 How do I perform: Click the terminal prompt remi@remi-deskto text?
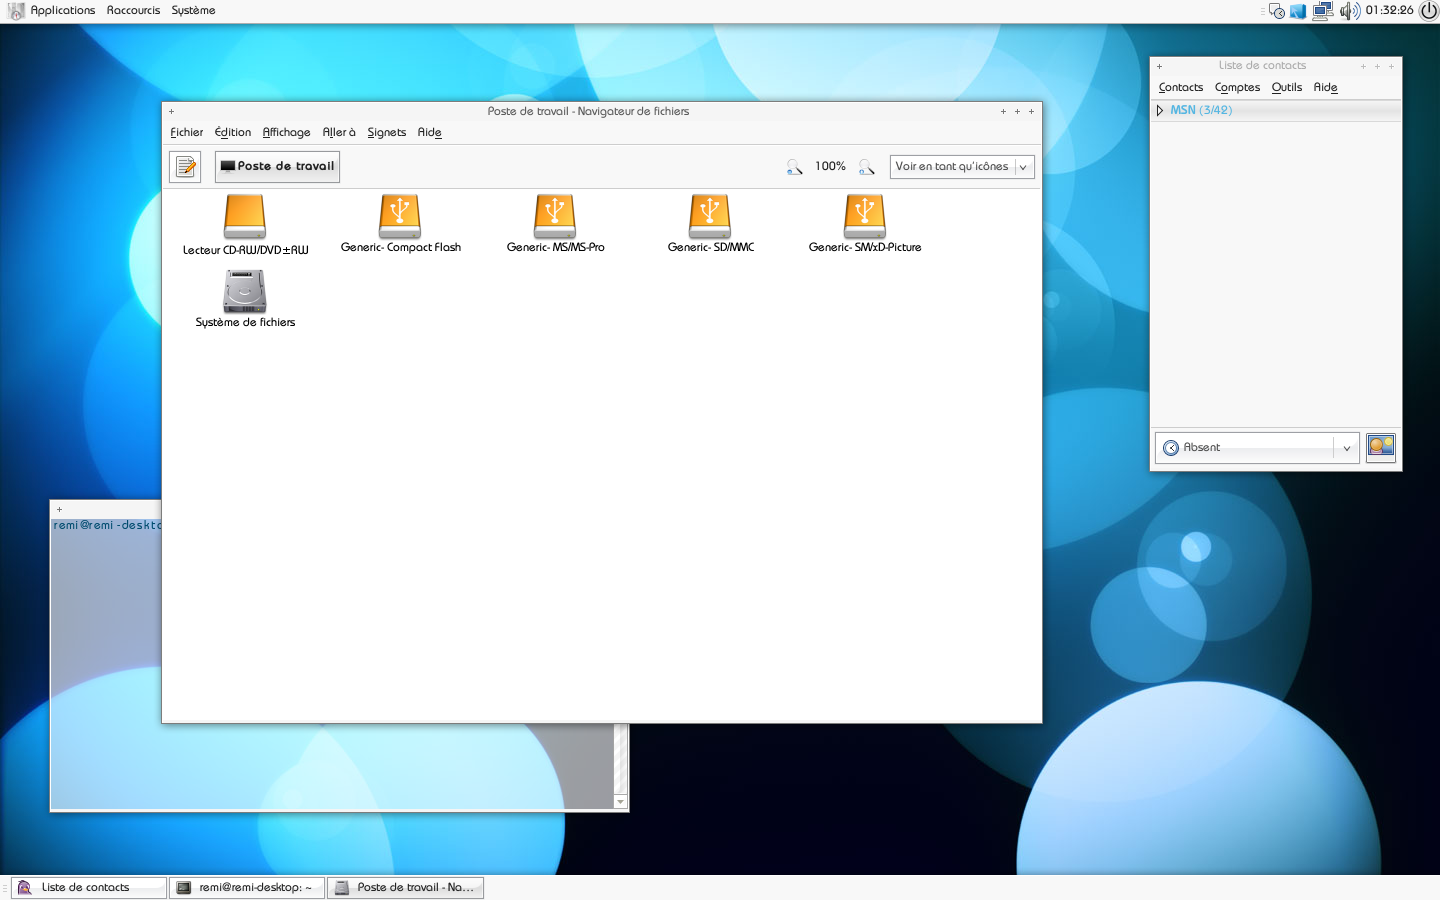[x=107, y=525]
